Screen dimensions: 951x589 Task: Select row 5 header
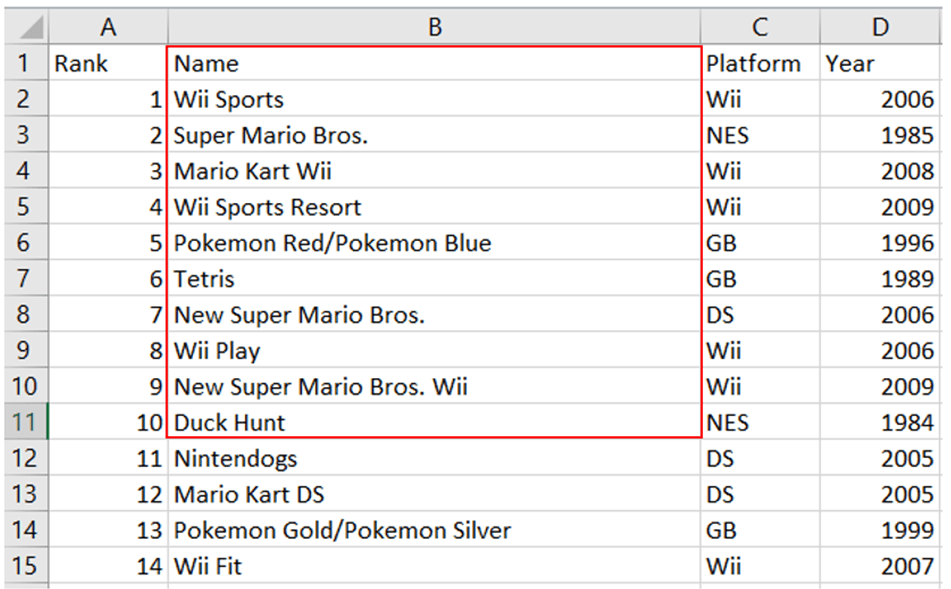[x=24, y=207]
